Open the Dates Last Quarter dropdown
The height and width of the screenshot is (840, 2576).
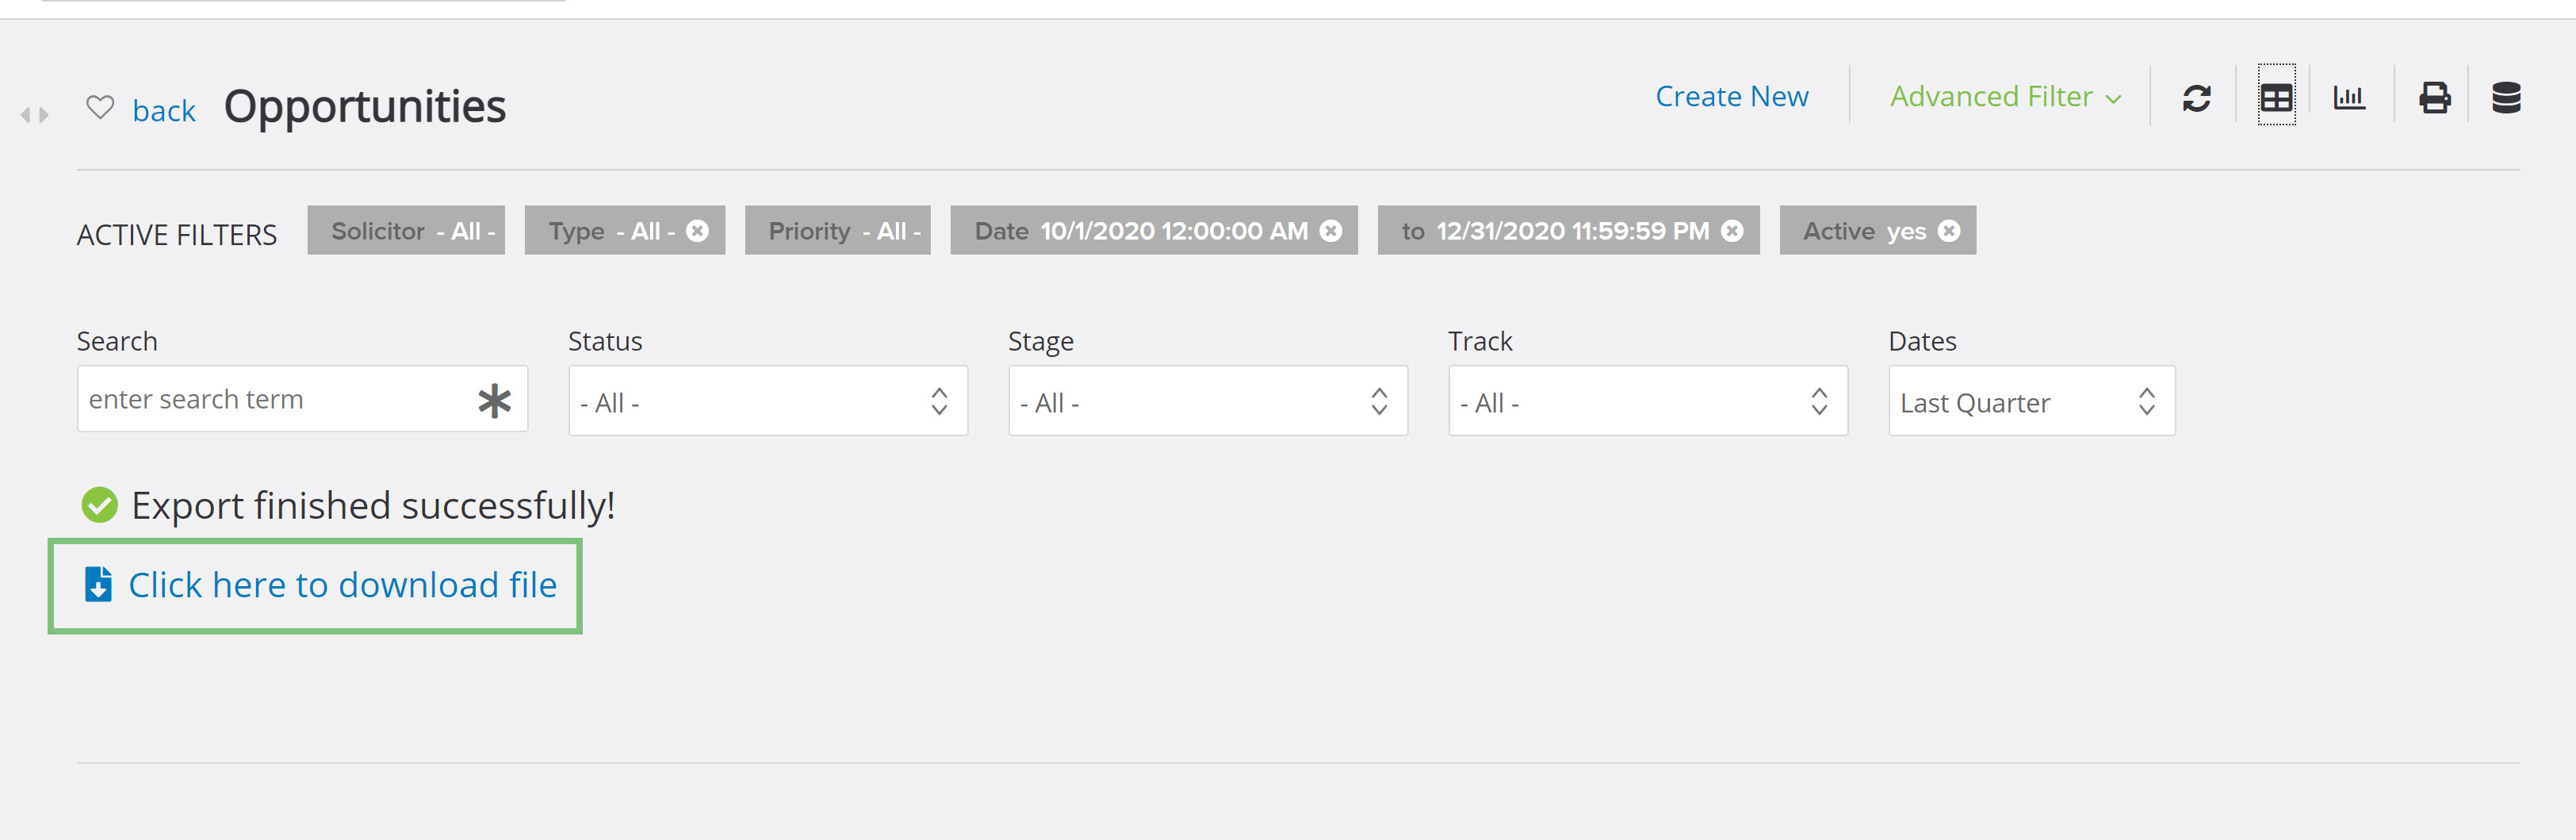pos(2031,401)
